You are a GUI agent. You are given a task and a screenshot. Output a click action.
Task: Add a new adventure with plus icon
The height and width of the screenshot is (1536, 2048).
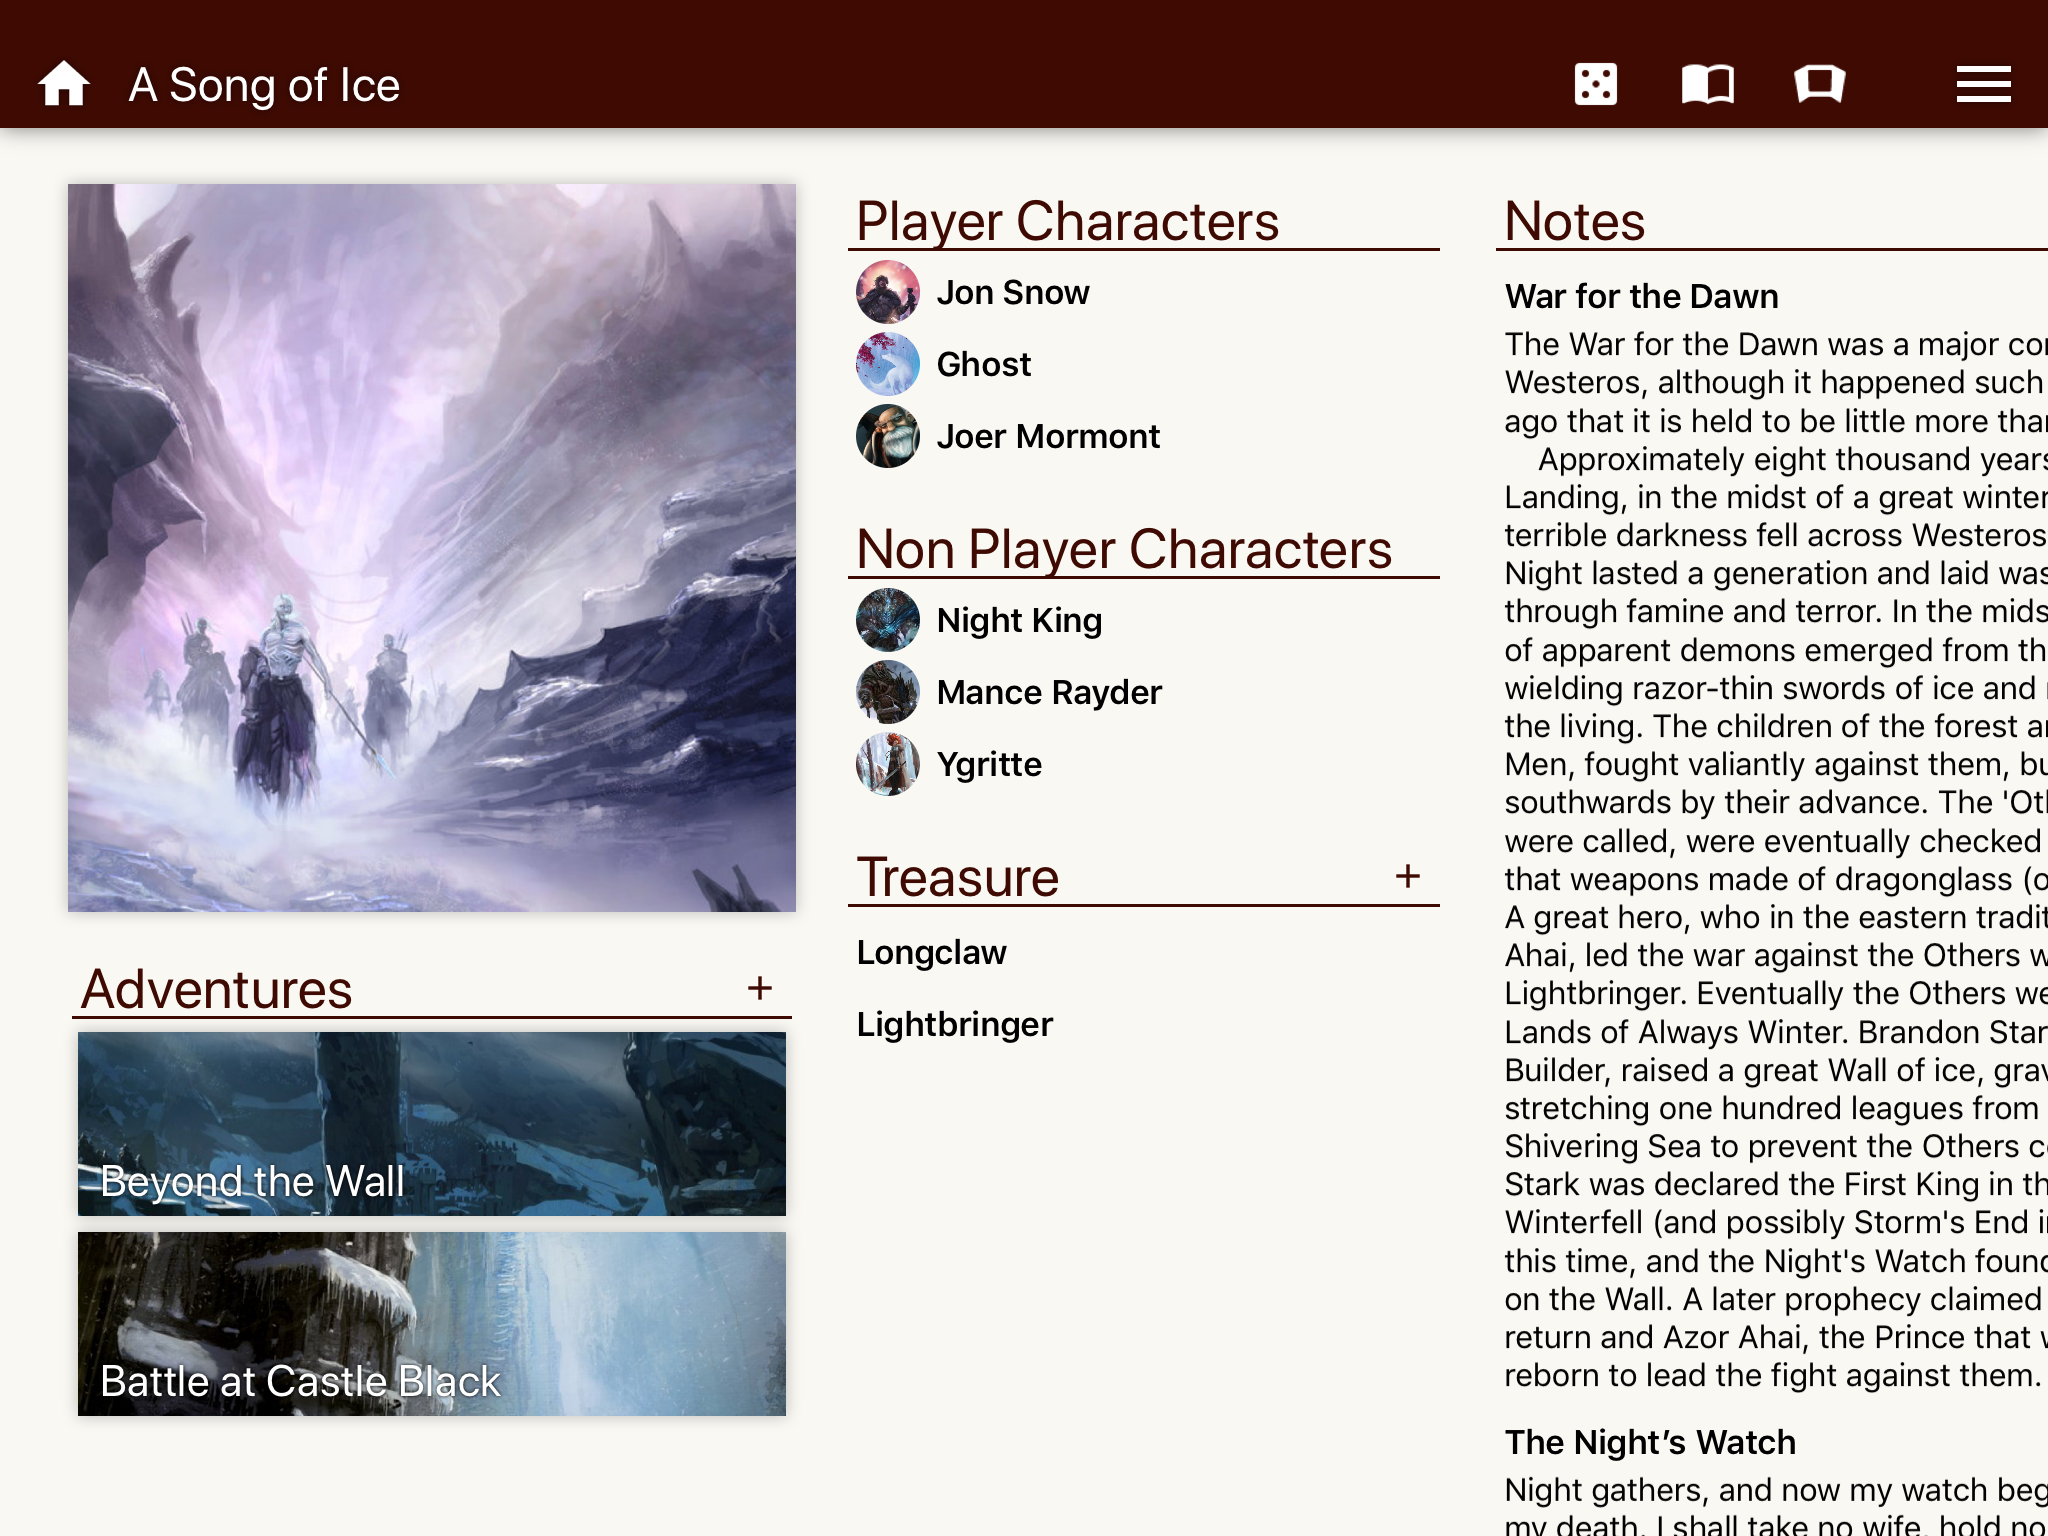click(x=760, y=988)
